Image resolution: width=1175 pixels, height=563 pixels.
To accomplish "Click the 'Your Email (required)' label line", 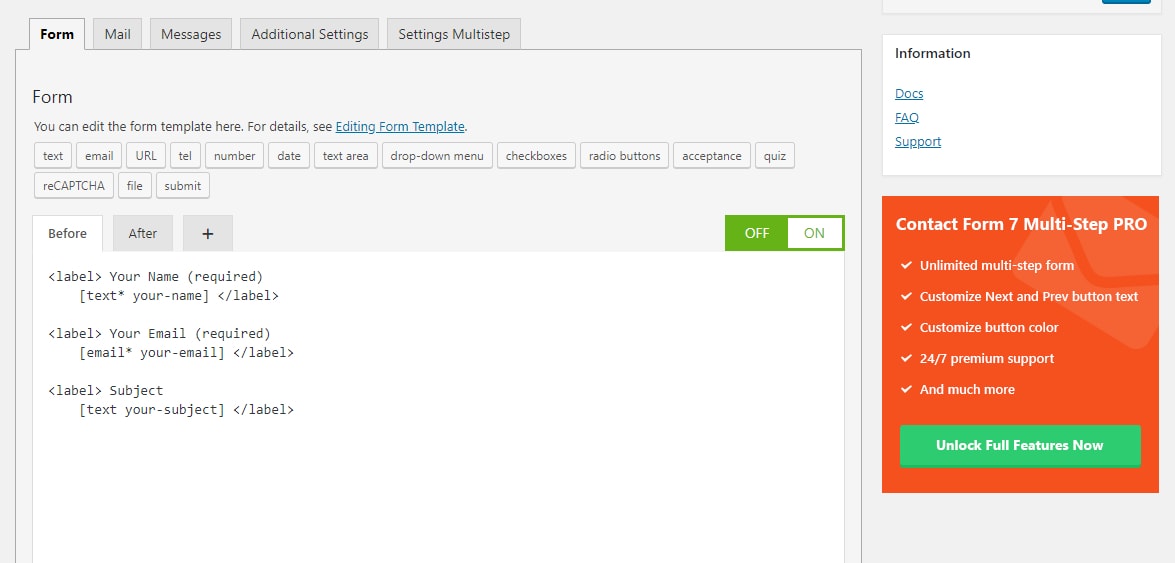I will pyautogui.click(x=160, y=333).
